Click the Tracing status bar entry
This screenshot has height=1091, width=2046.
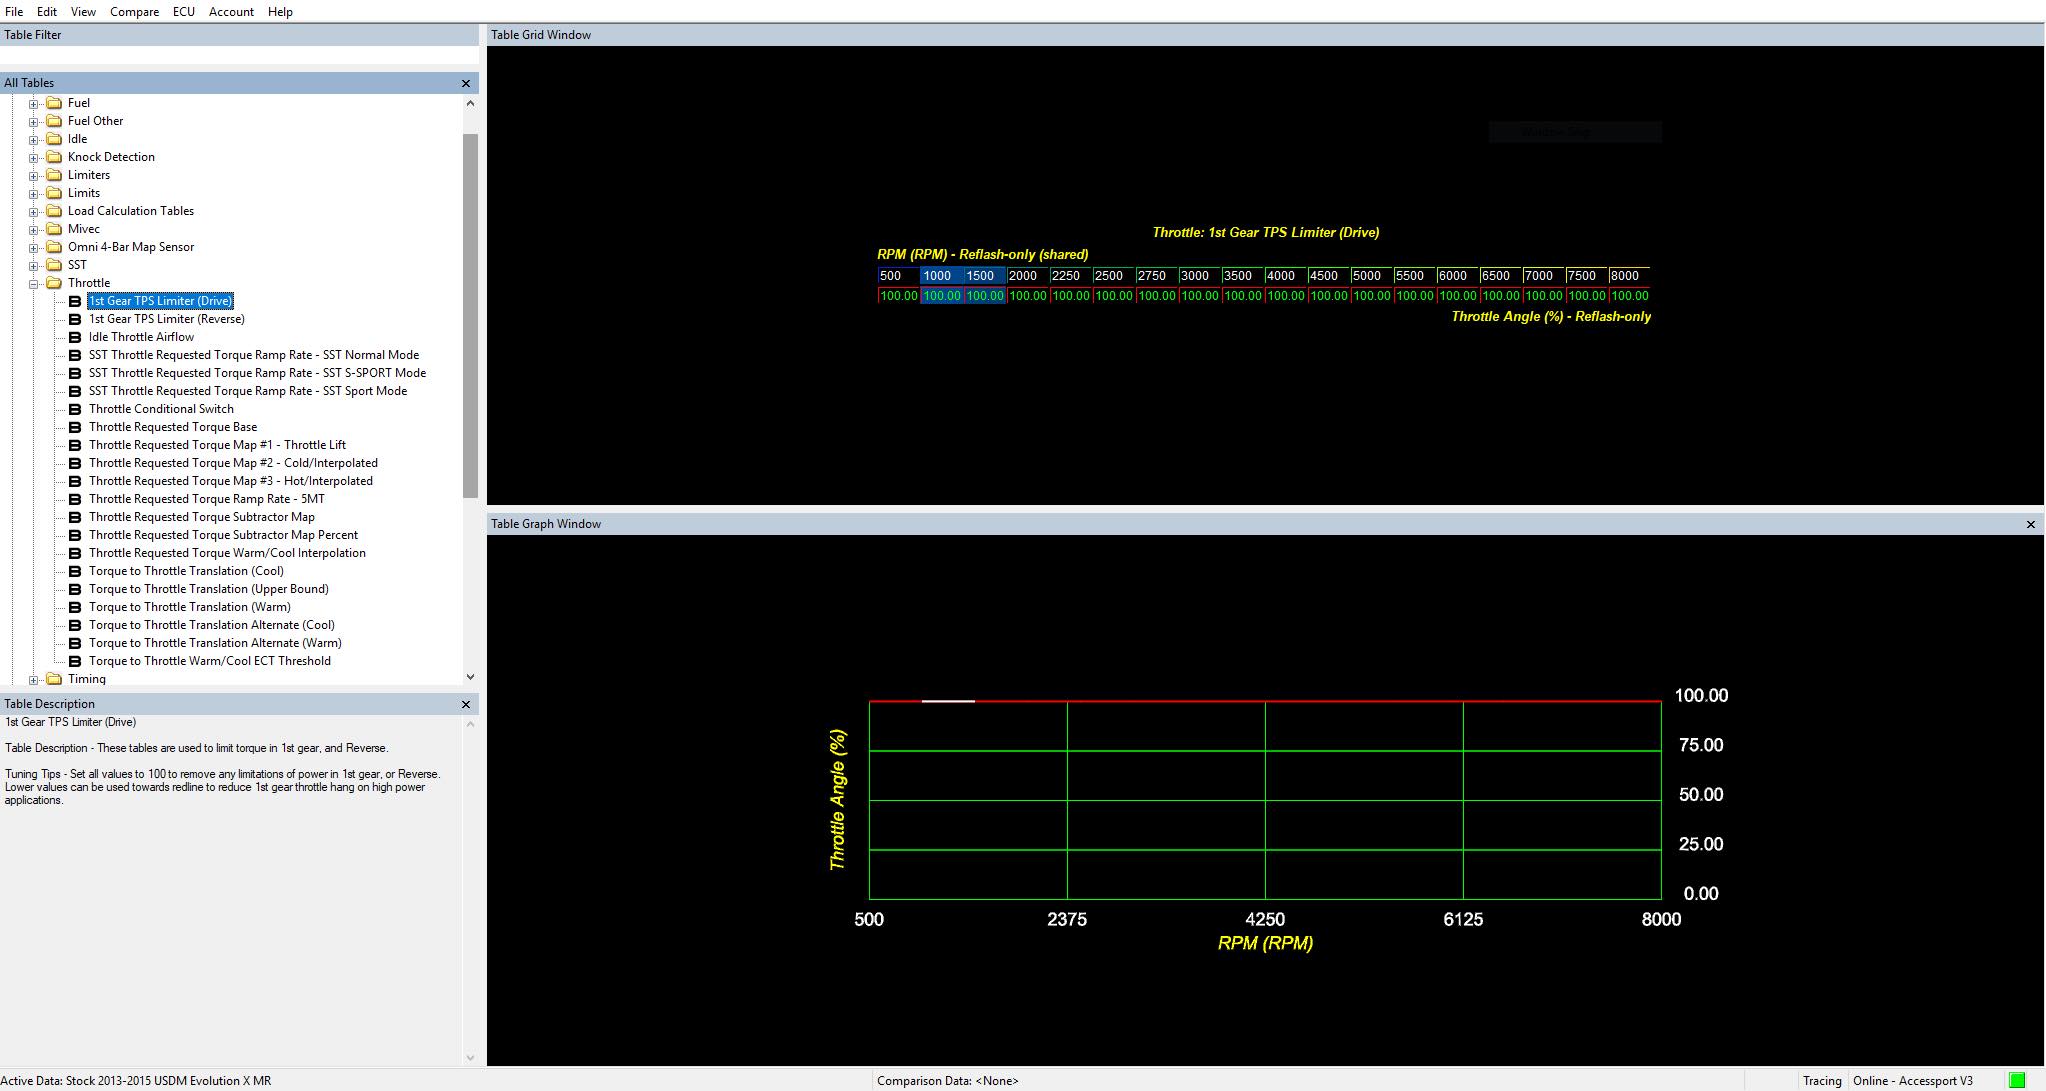click(1822, 1081)
